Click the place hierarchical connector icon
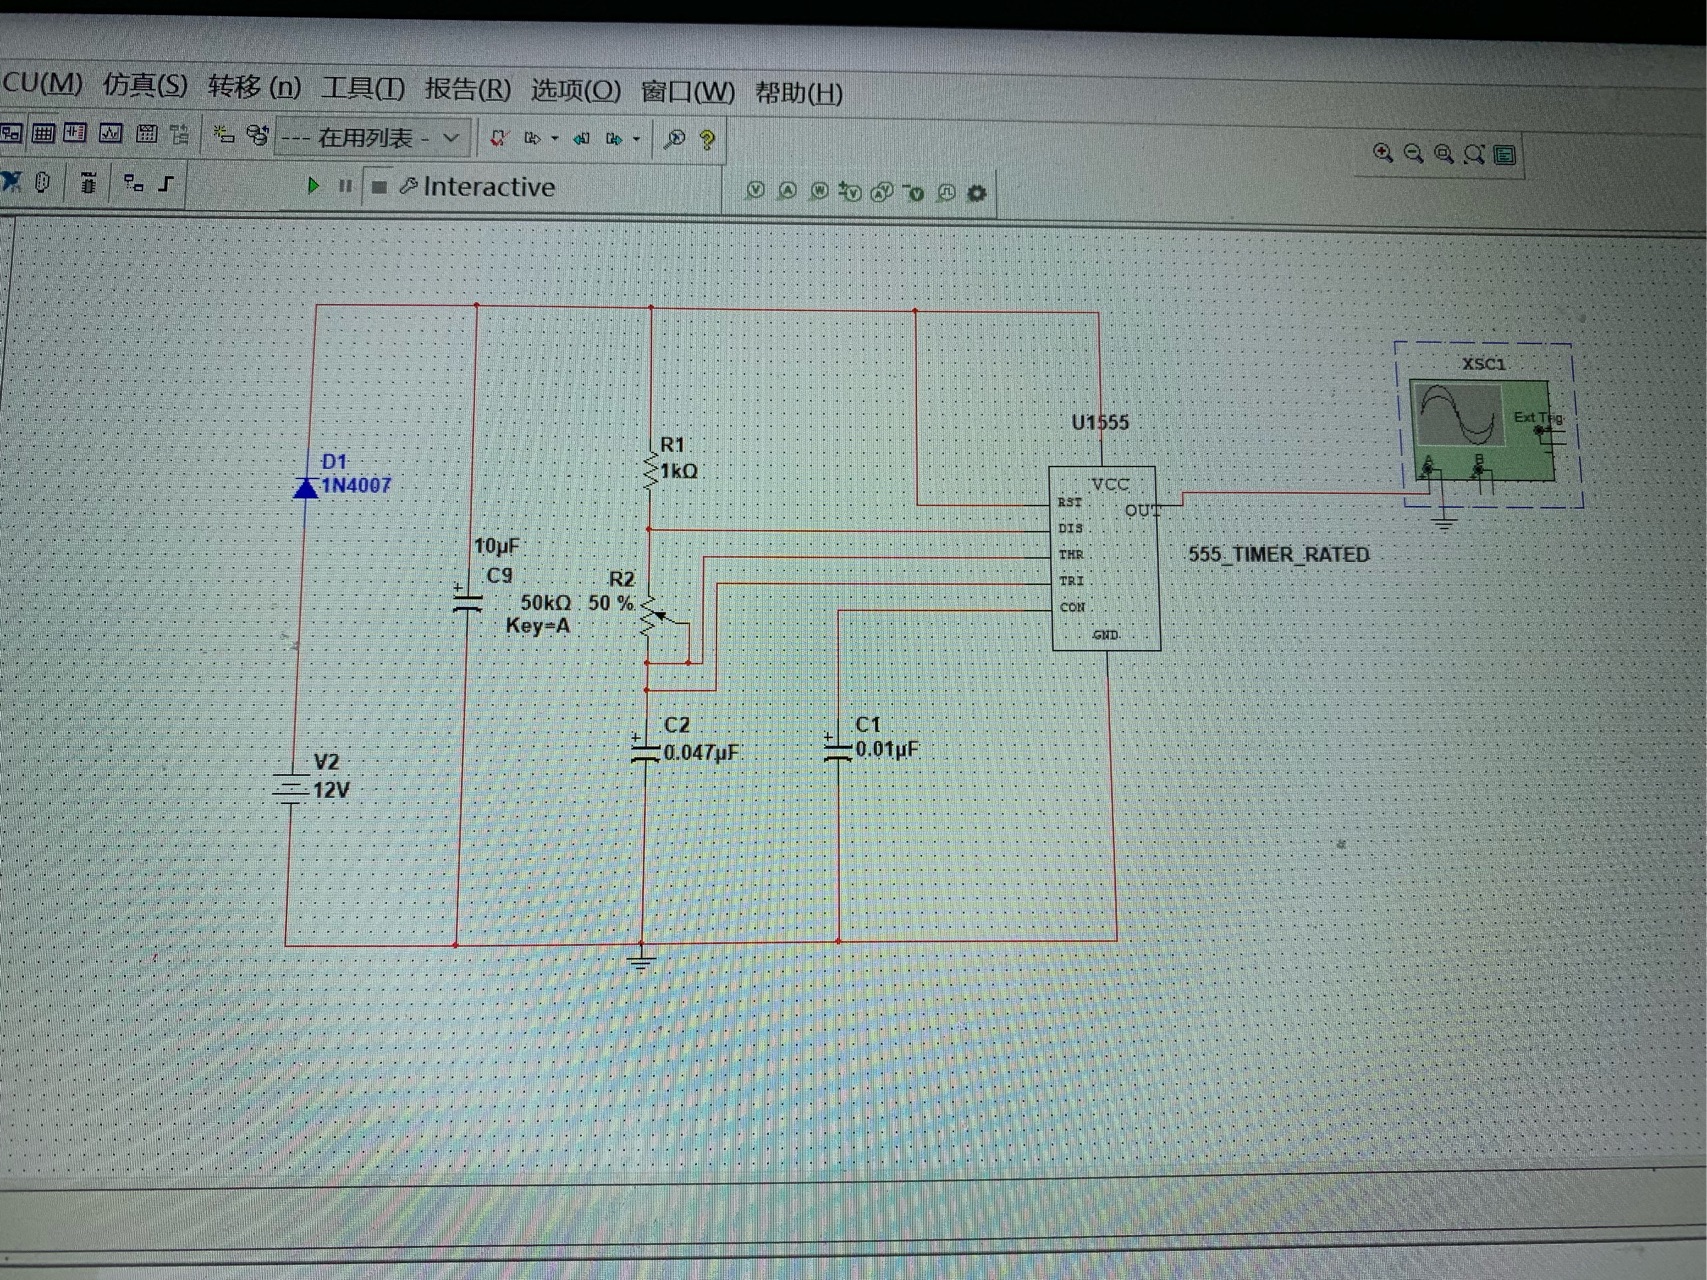The height and width of the screenshot is (1280, 1707). point(133,182)
